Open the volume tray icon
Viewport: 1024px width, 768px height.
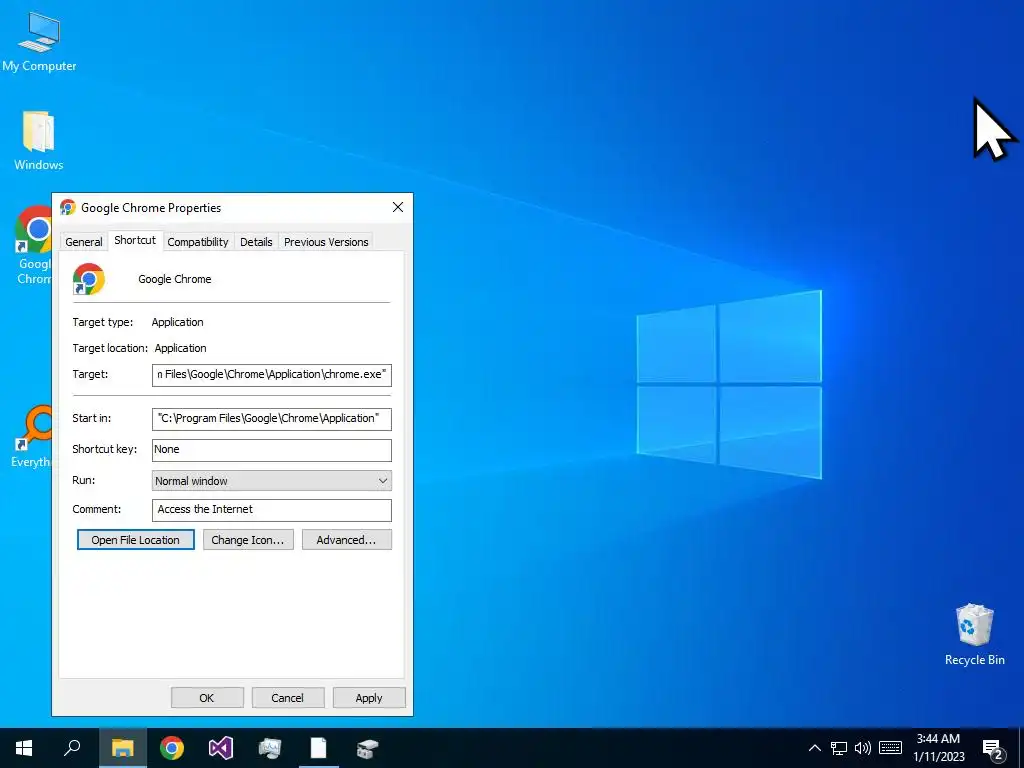(863, 748)
